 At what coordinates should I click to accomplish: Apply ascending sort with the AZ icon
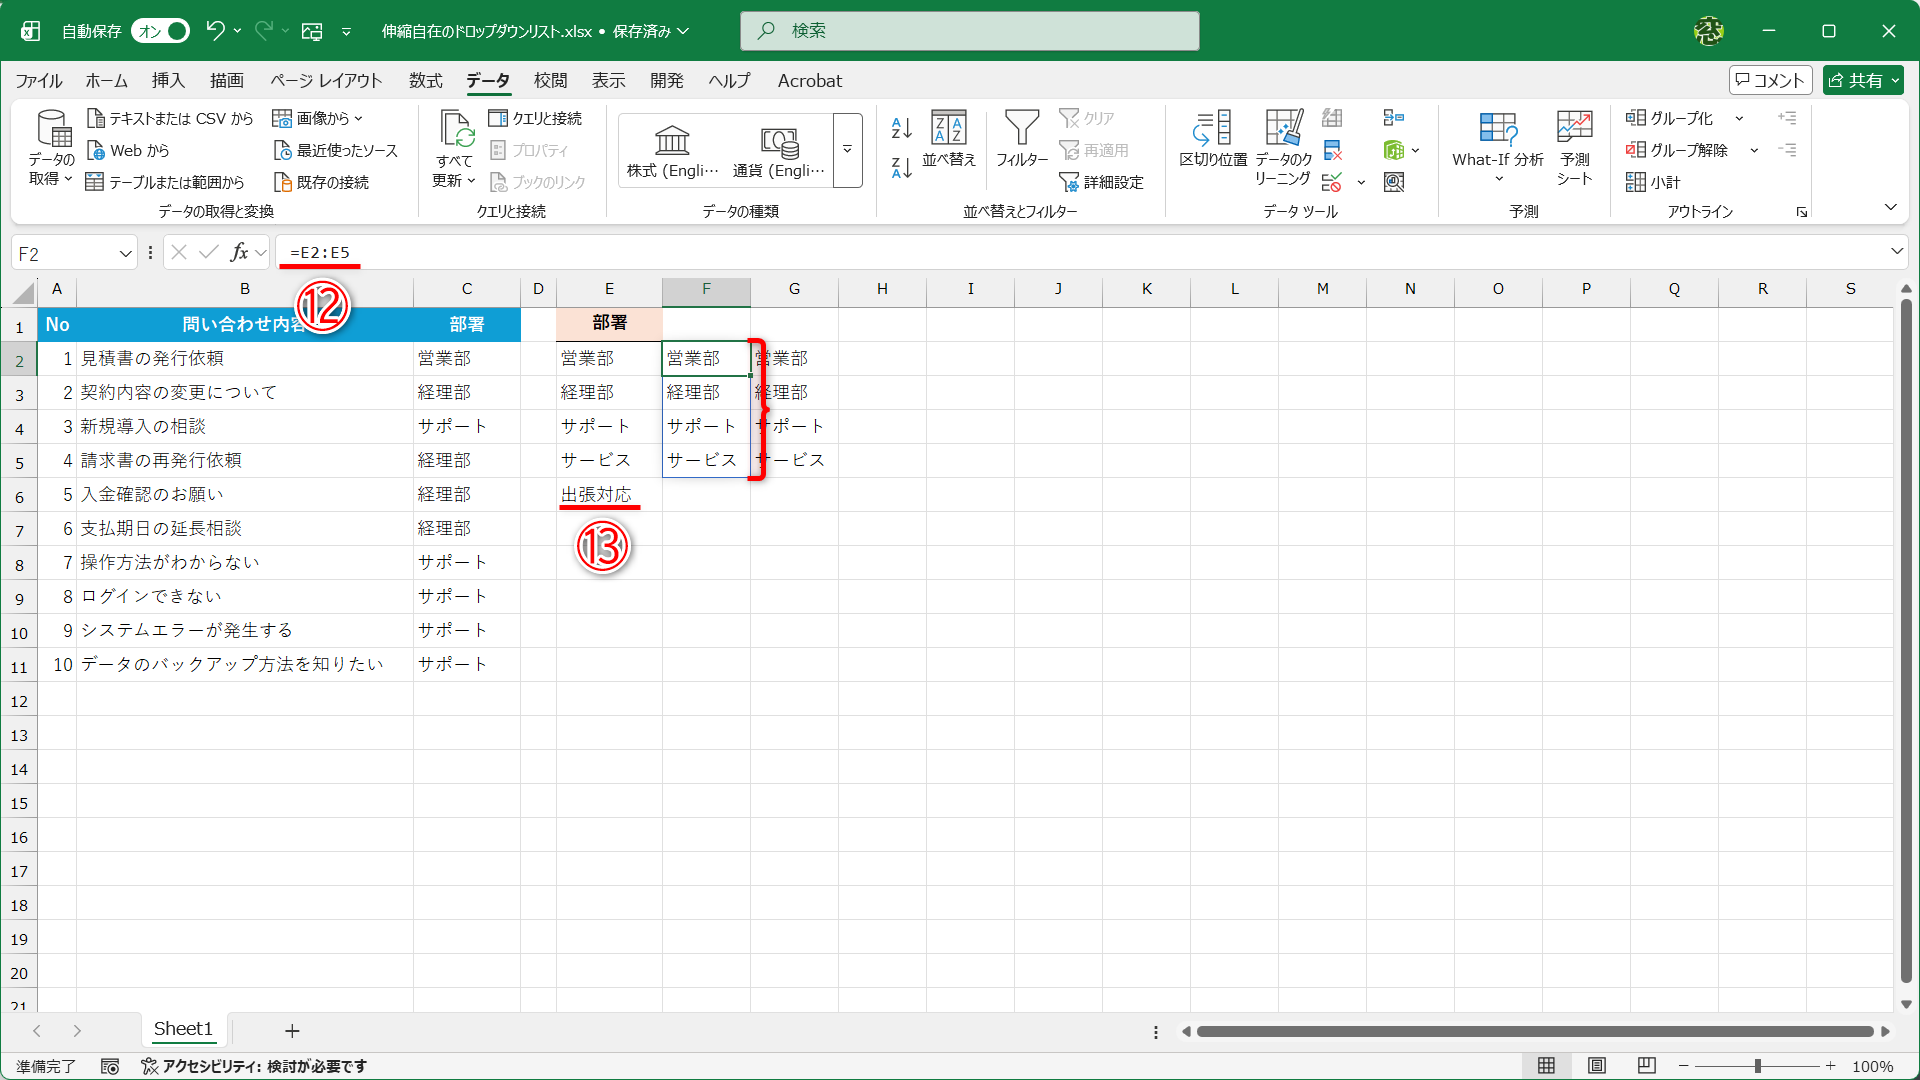[900, 128]
